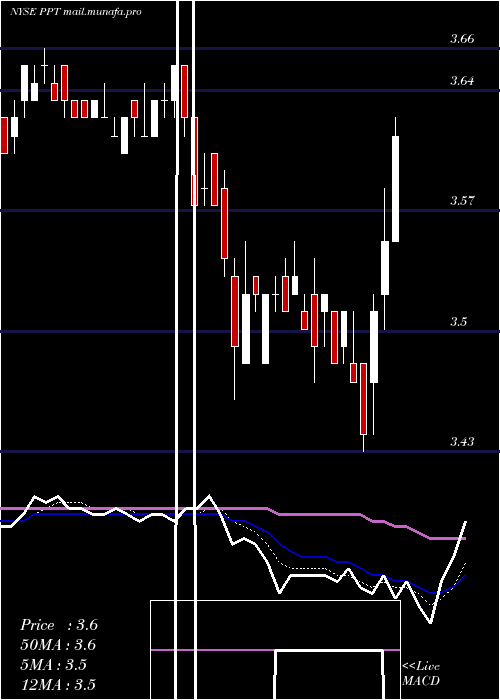
Task: Click the <<Live MACD label
Action: [x=421, y=673]
